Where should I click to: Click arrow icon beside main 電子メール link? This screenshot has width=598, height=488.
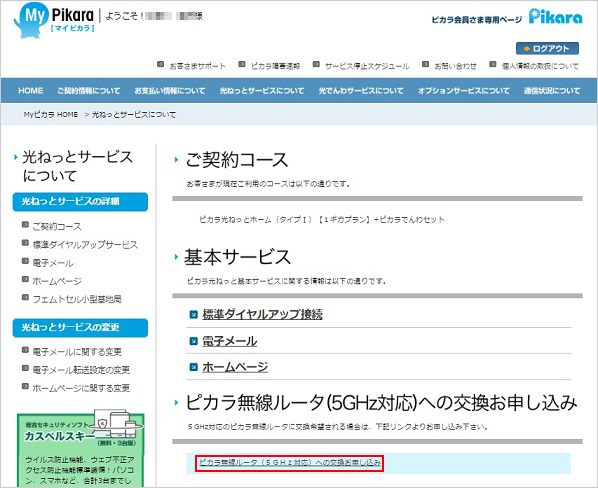(x=194, y=341)
